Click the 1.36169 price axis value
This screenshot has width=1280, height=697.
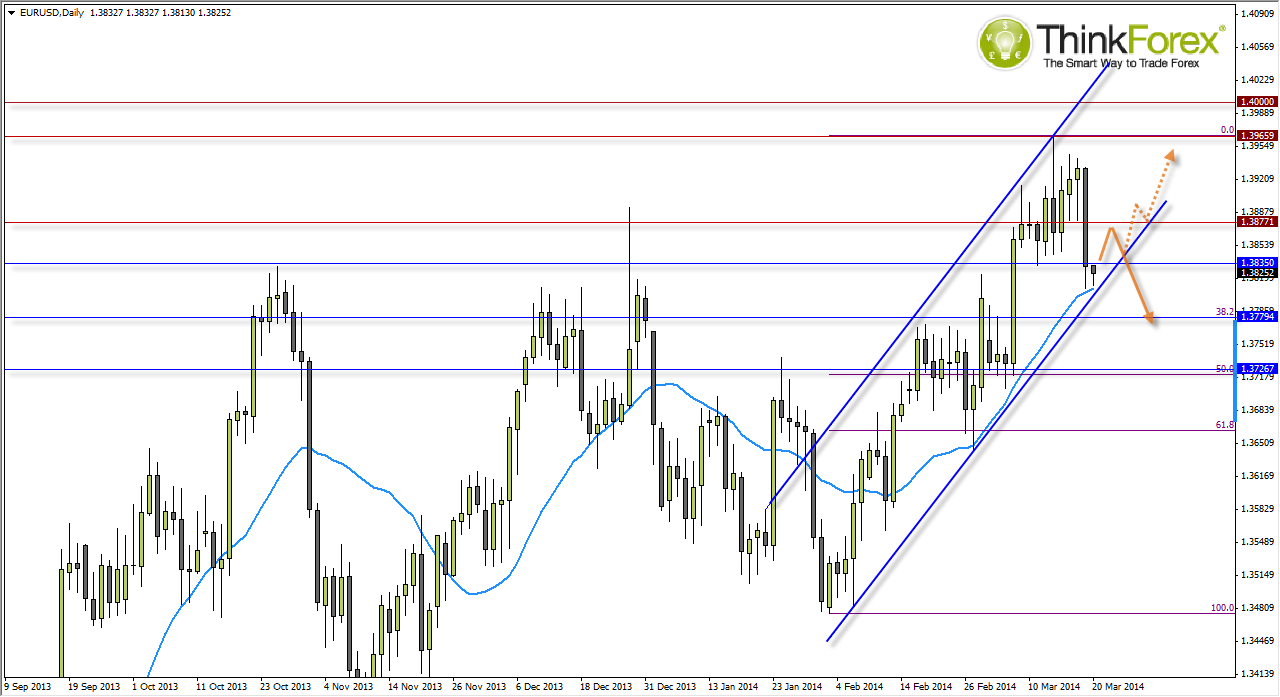click(1258, 476)
